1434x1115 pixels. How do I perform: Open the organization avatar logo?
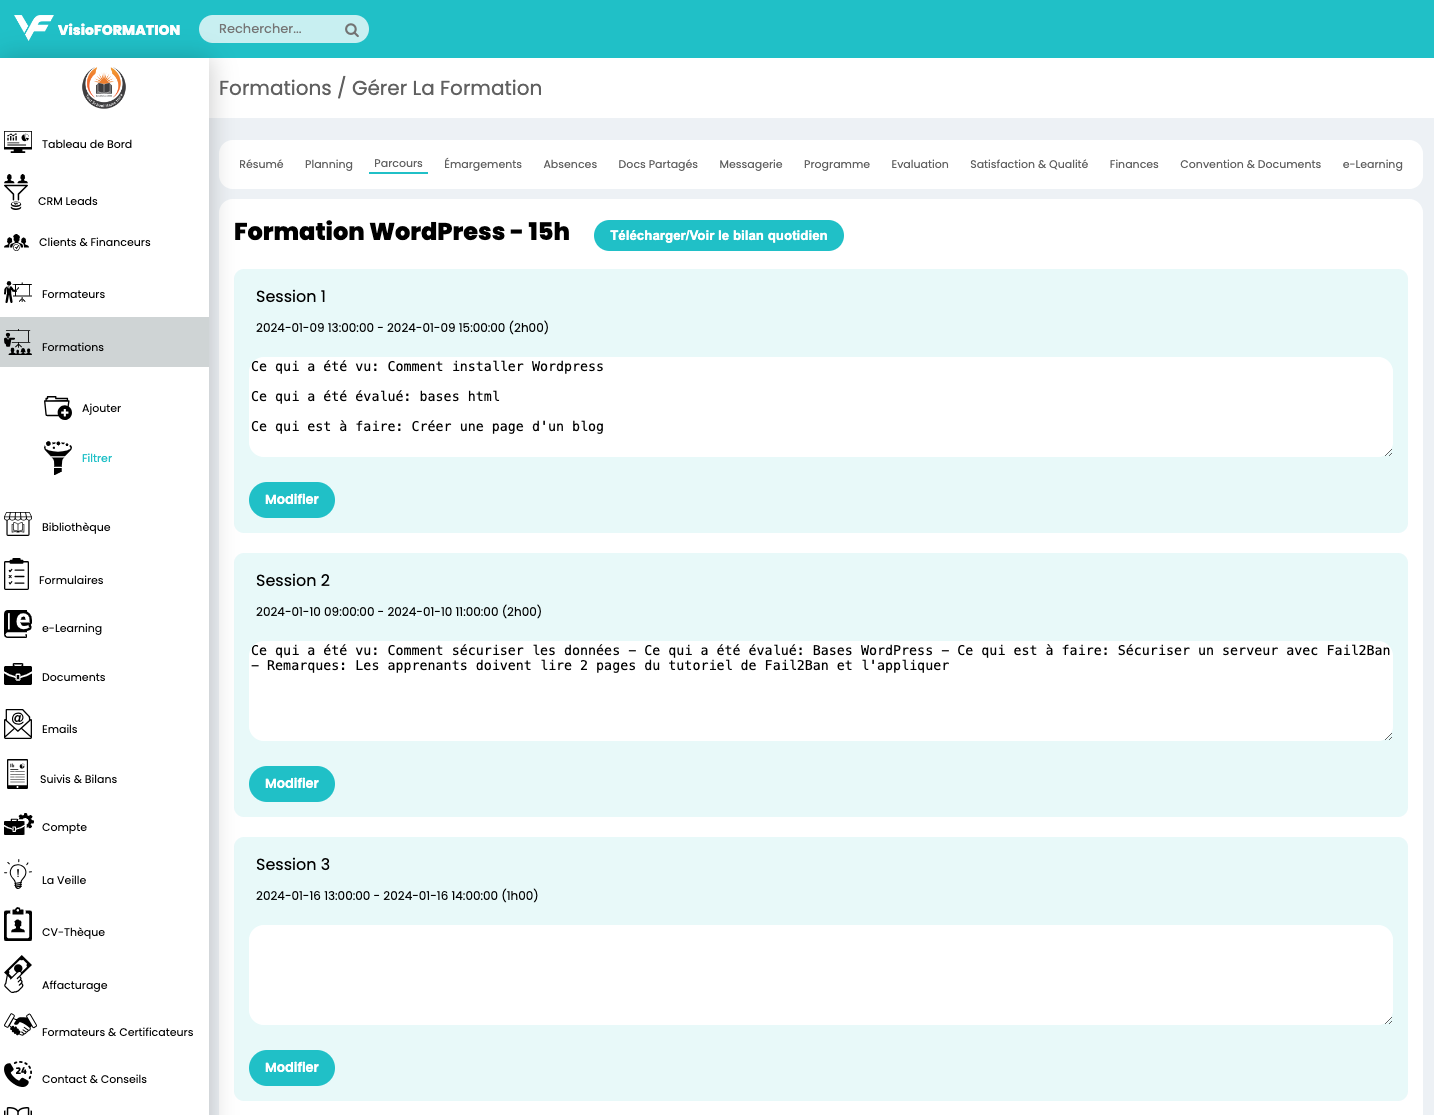point(104,88)
